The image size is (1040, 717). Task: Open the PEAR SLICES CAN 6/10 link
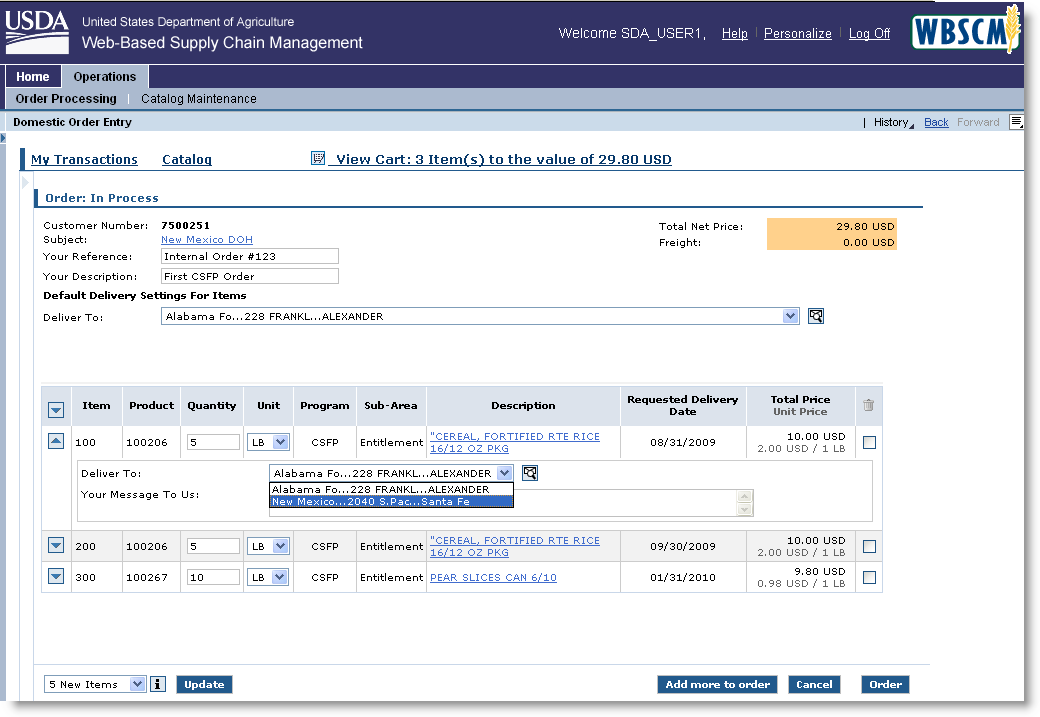point(493,577)
